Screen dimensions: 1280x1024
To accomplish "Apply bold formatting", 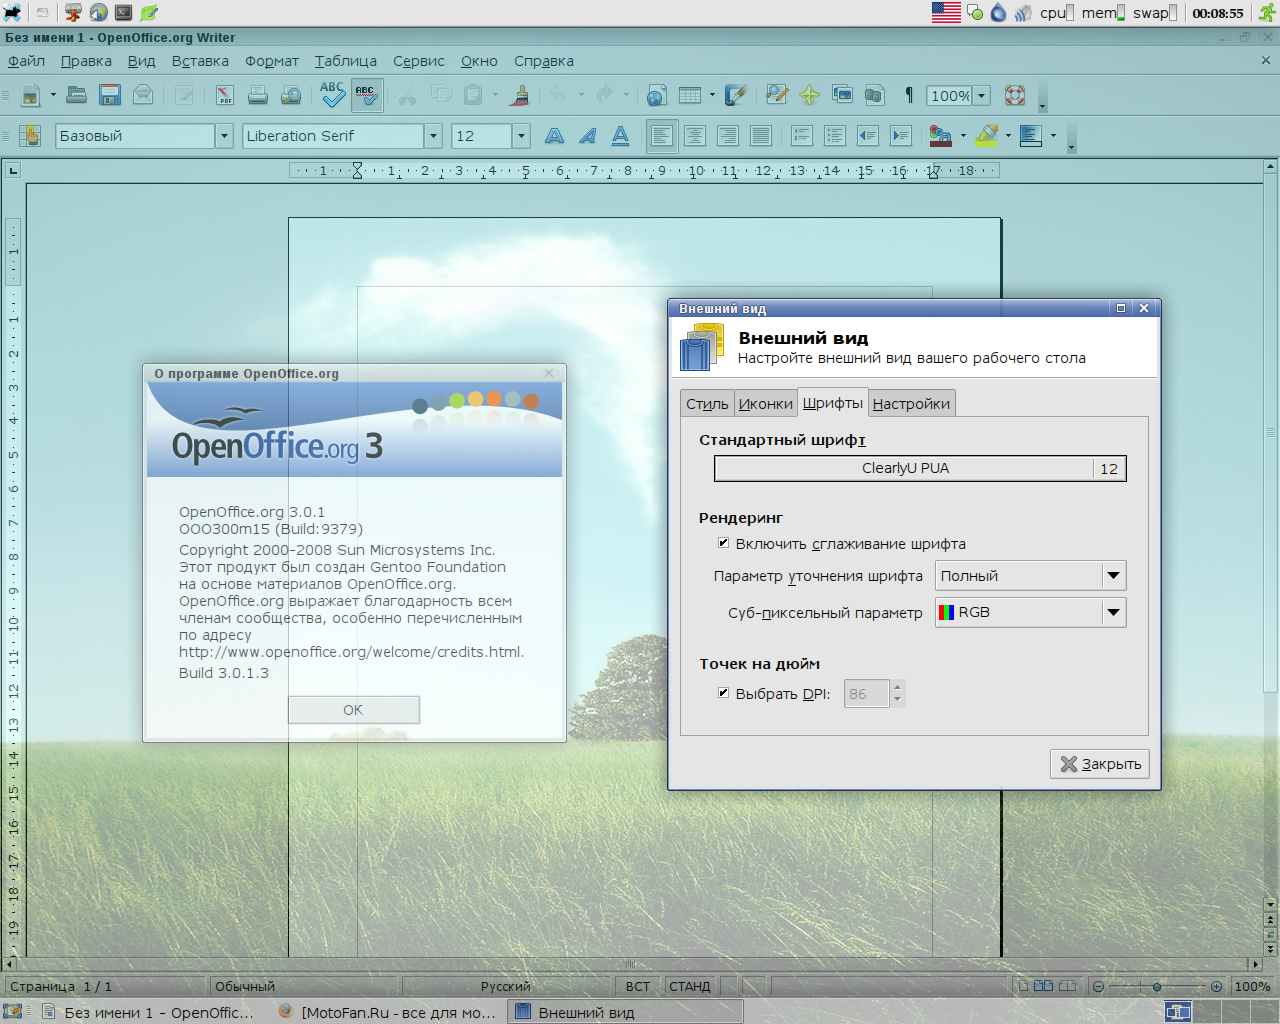I will (554, 136).
